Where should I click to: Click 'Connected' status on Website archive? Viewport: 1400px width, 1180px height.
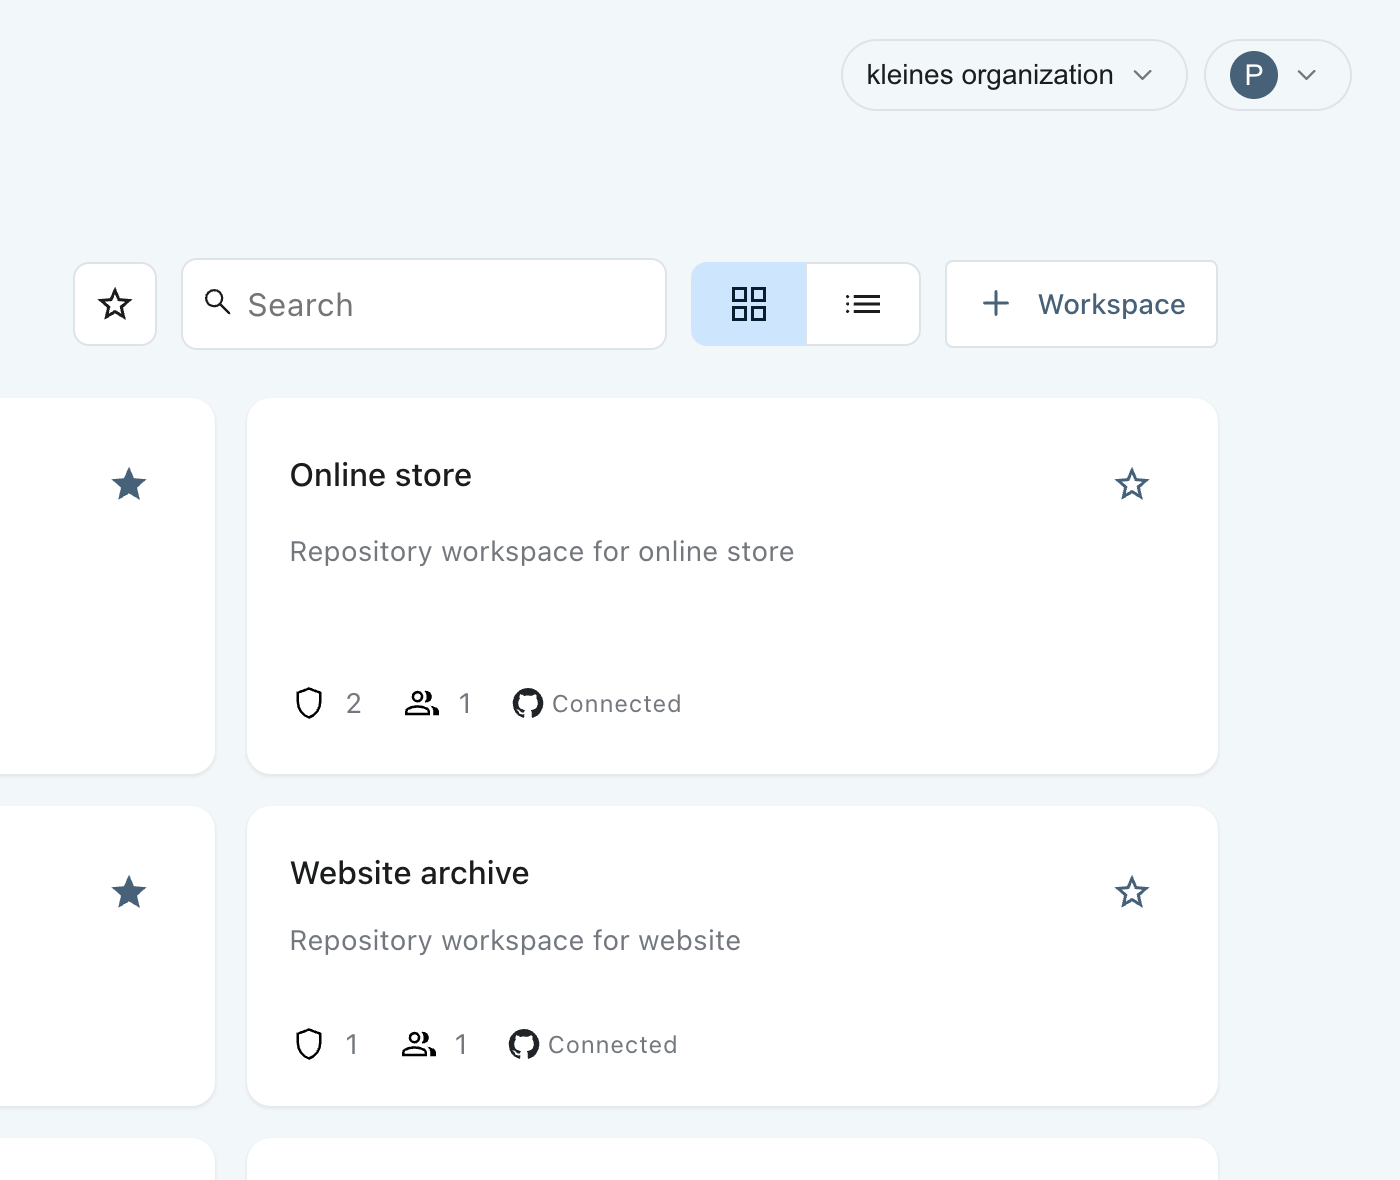[613, 1045]
